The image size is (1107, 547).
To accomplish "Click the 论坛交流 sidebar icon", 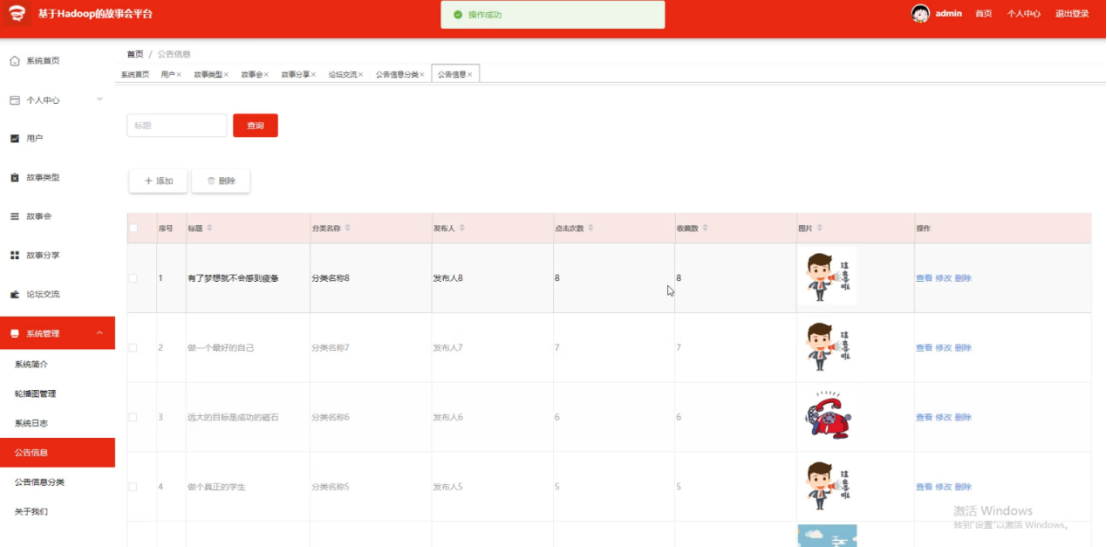I will (15, 294).
